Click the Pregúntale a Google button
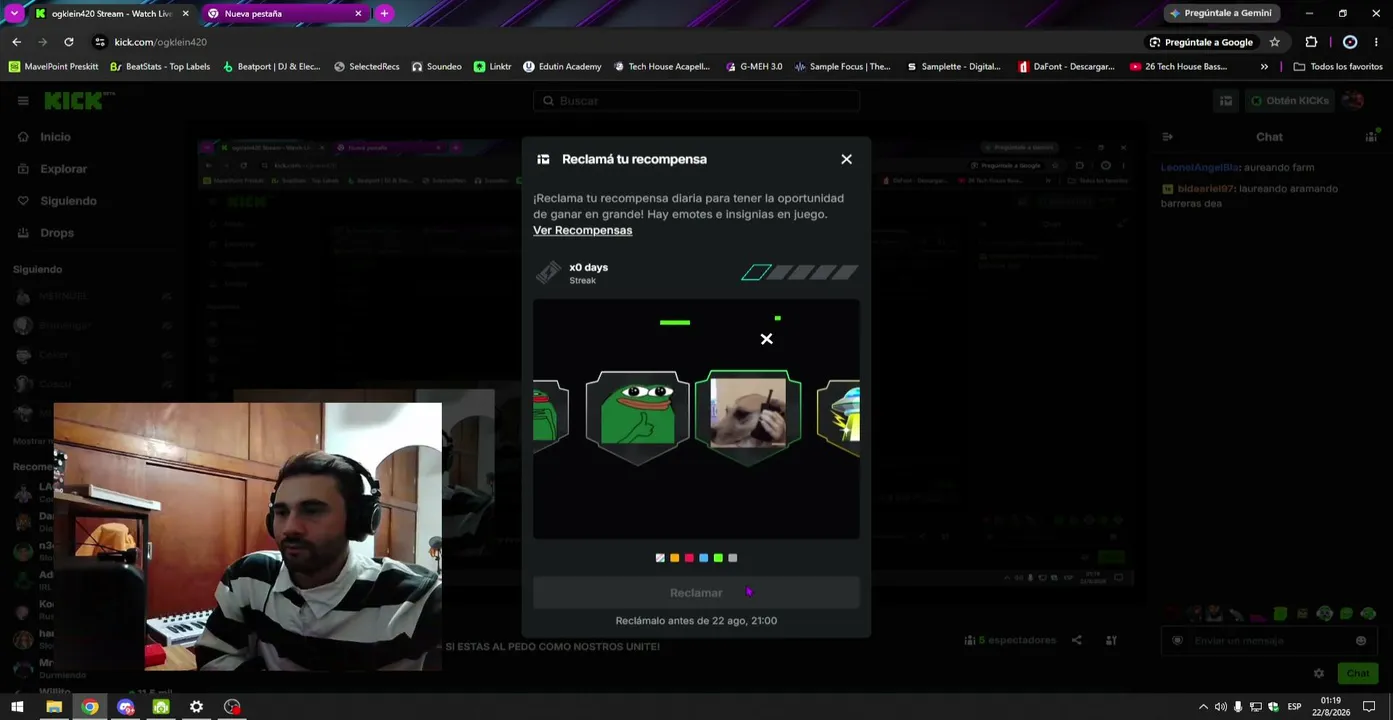 coord(1201,42)
